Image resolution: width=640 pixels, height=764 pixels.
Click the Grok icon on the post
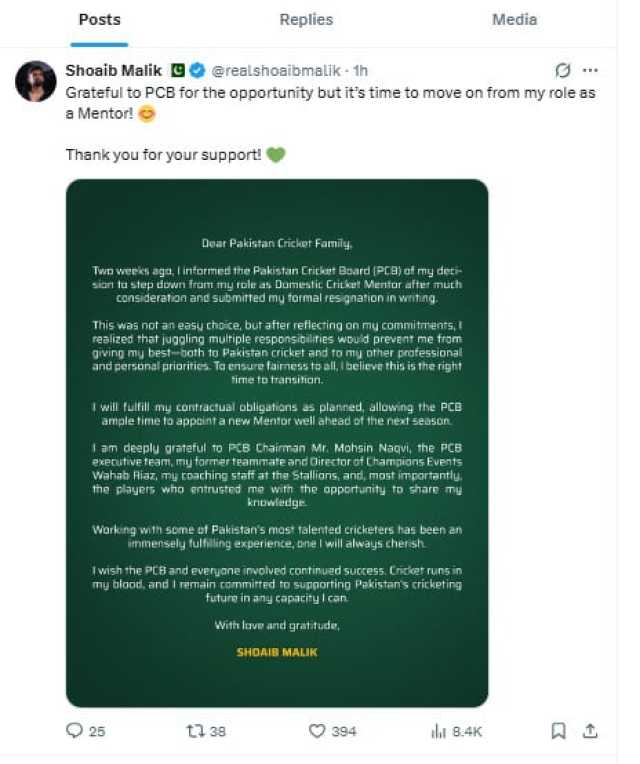[x=563, y=71]
